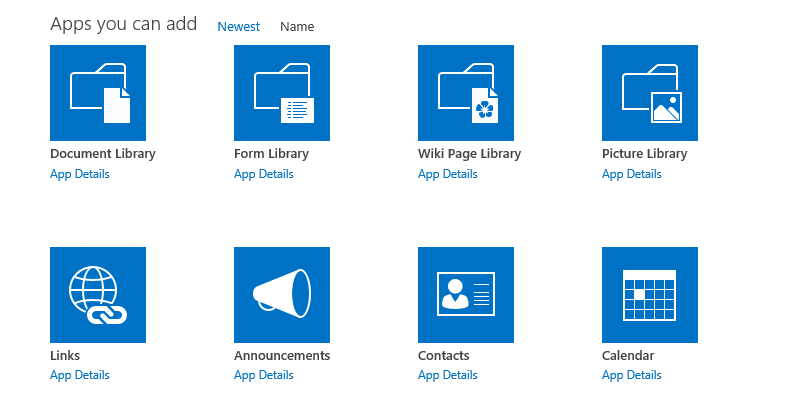Open App Details under Contacts

[448, 375]
